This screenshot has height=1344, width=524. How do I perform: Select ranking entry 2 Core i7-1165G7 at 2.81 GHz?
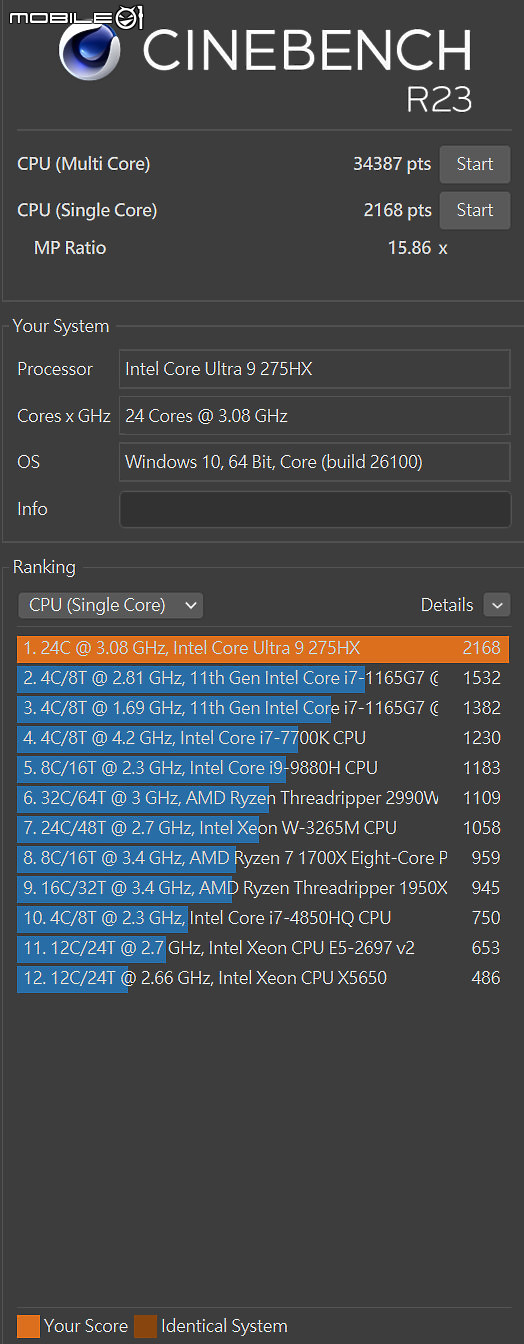(x=263, y=678)
